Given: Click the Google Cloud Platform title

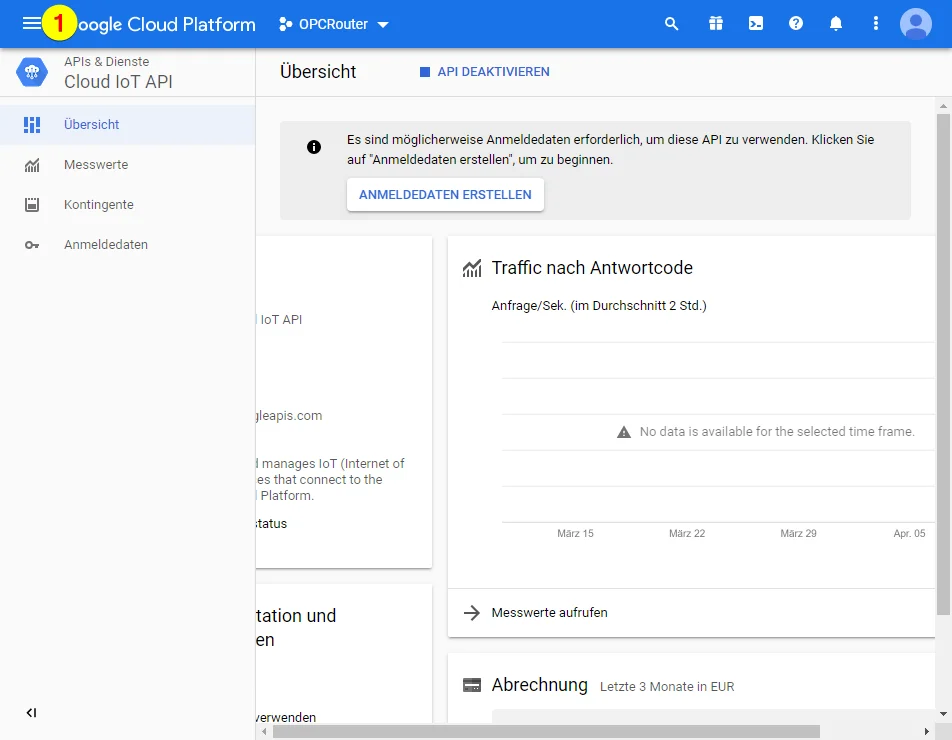Looking at the screenshot, I should (167, 24).
